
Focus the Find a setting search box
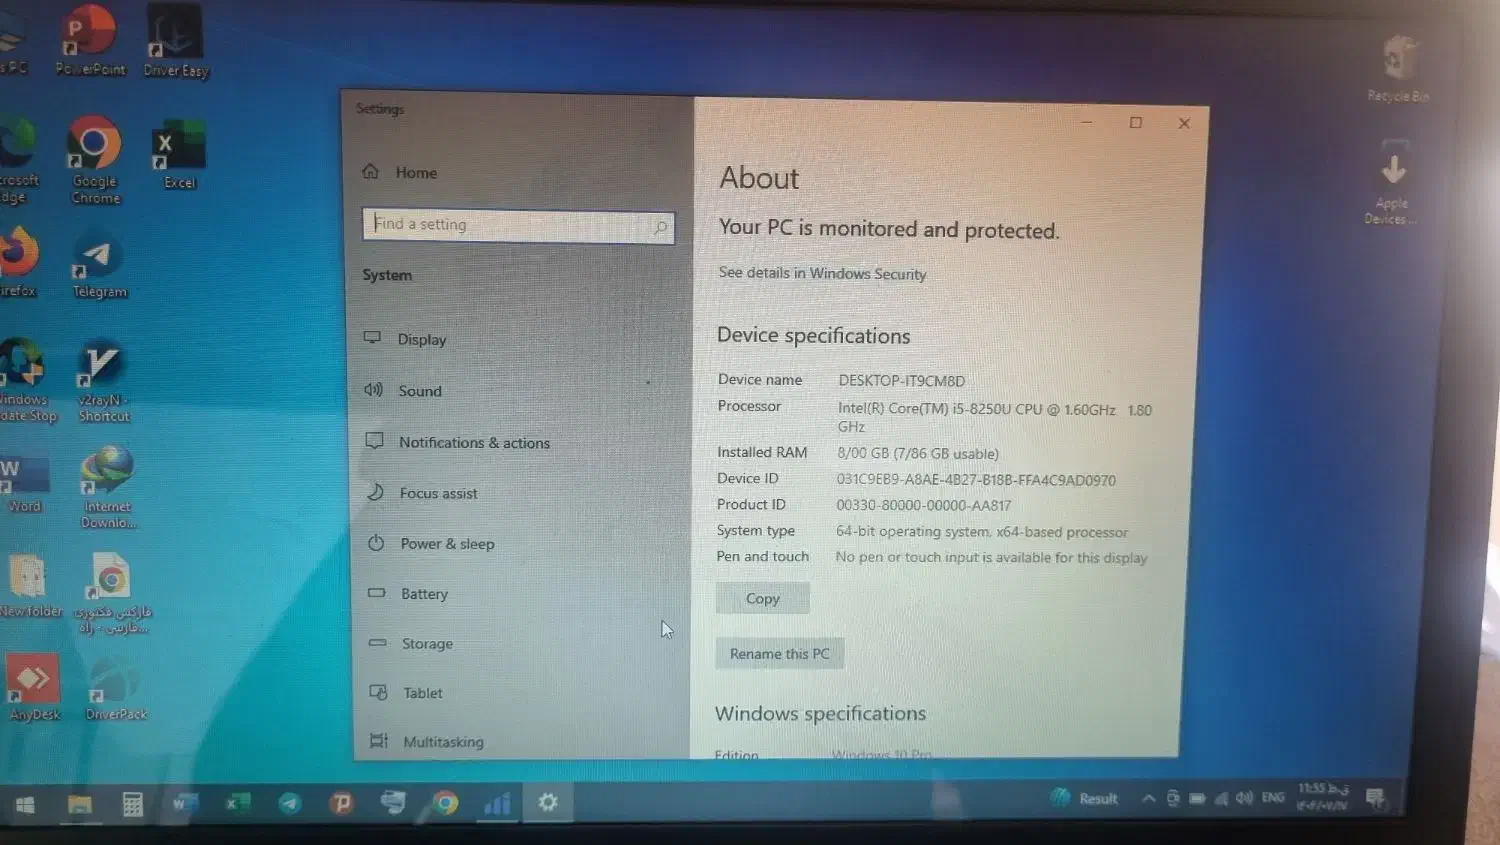(x=518, y=225)
